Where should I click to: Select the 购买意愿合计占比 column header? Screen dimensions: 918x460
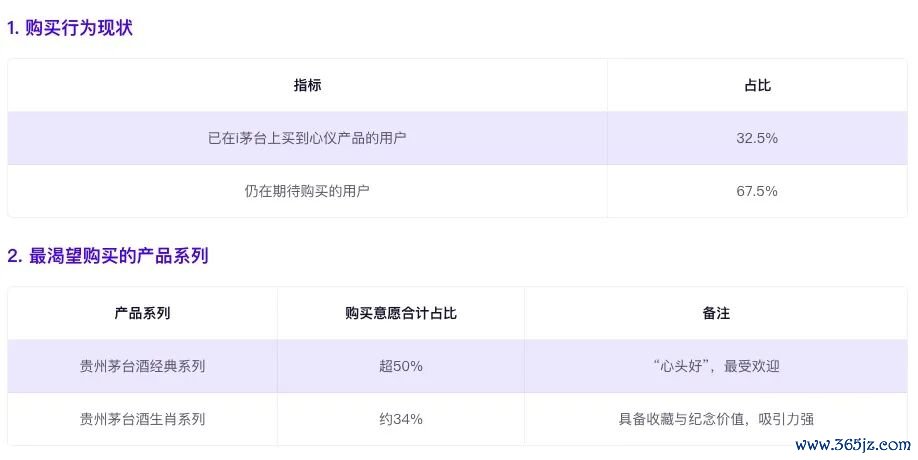(400, 313)
